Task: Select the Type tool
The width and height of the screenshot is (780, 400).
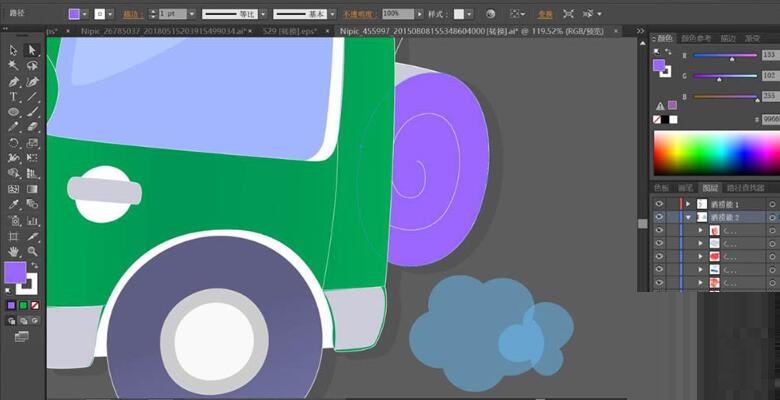Action: point(14,97)
